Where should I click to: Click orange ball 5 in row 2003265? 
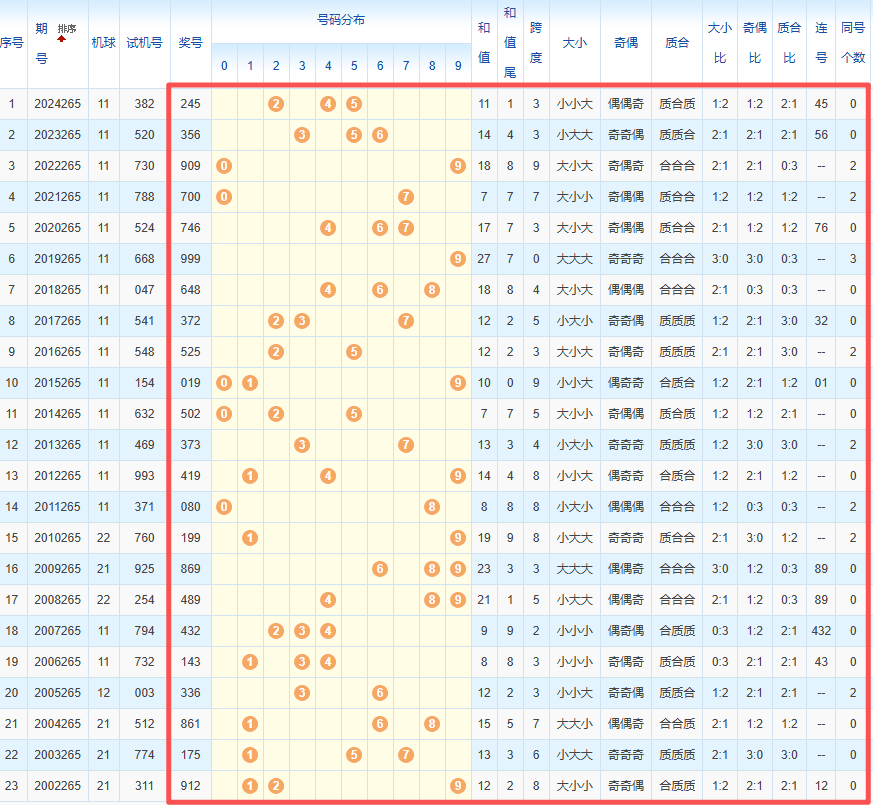(354, 755)
